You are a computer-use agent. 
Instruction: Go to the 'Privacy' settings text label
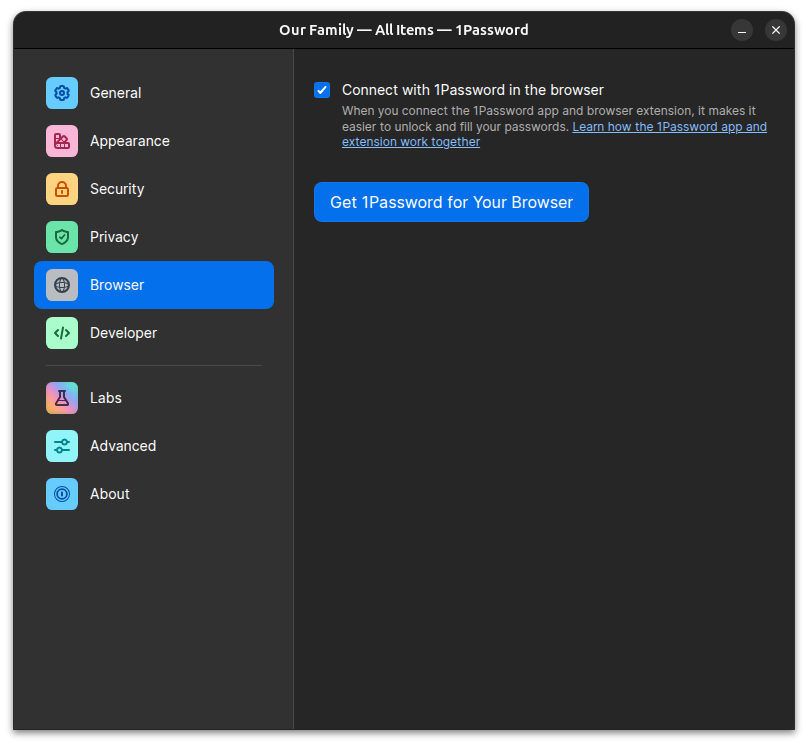click(114, 237)
